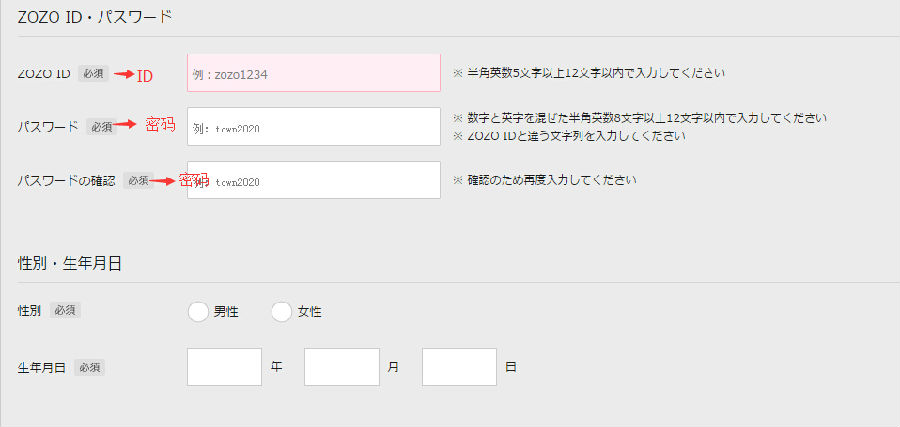Click the birth month (月) field
Screen dimensions: 900x427
coord(341,367)
